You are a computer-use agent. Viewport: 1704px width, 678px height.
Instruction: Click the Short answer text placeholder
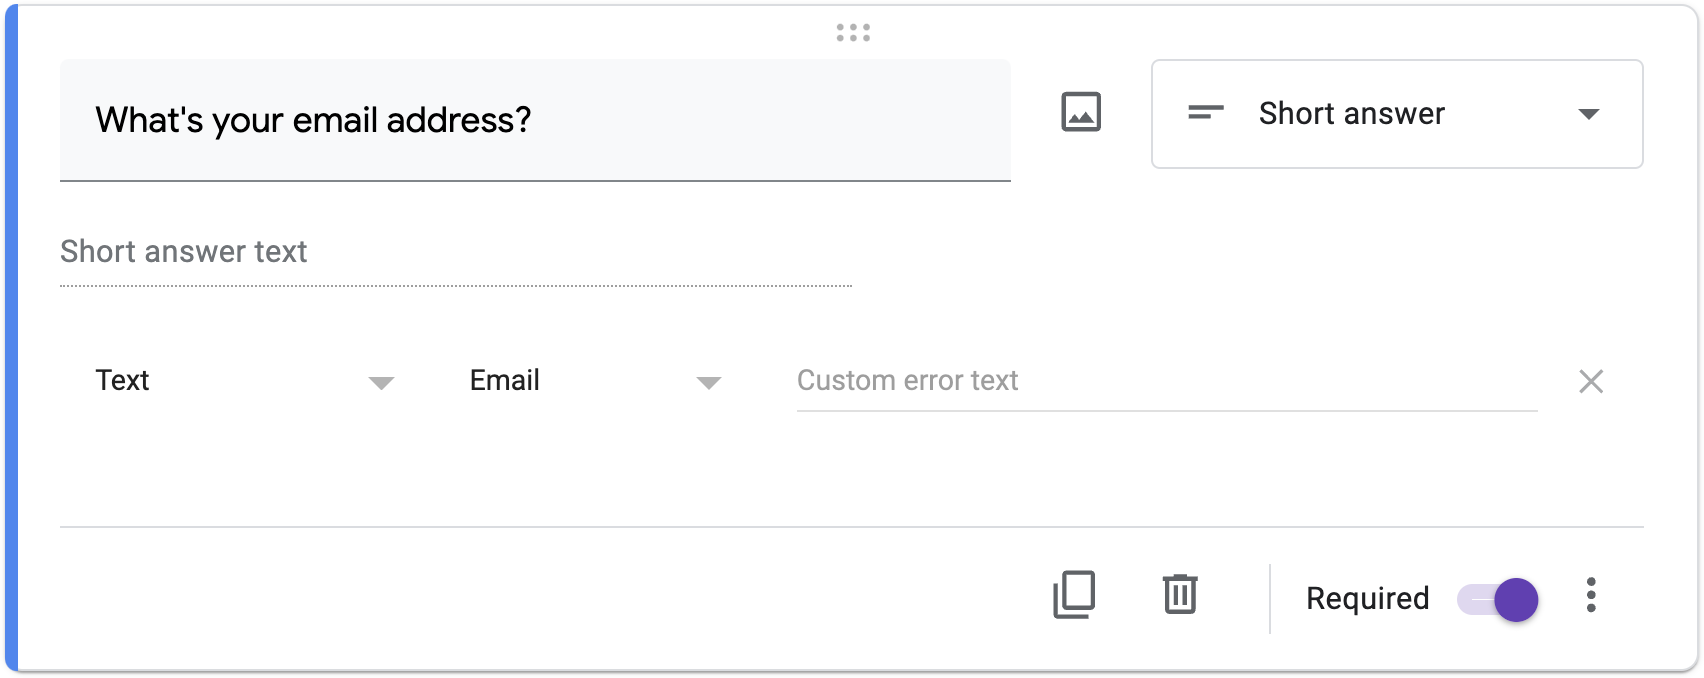point(184,252)
